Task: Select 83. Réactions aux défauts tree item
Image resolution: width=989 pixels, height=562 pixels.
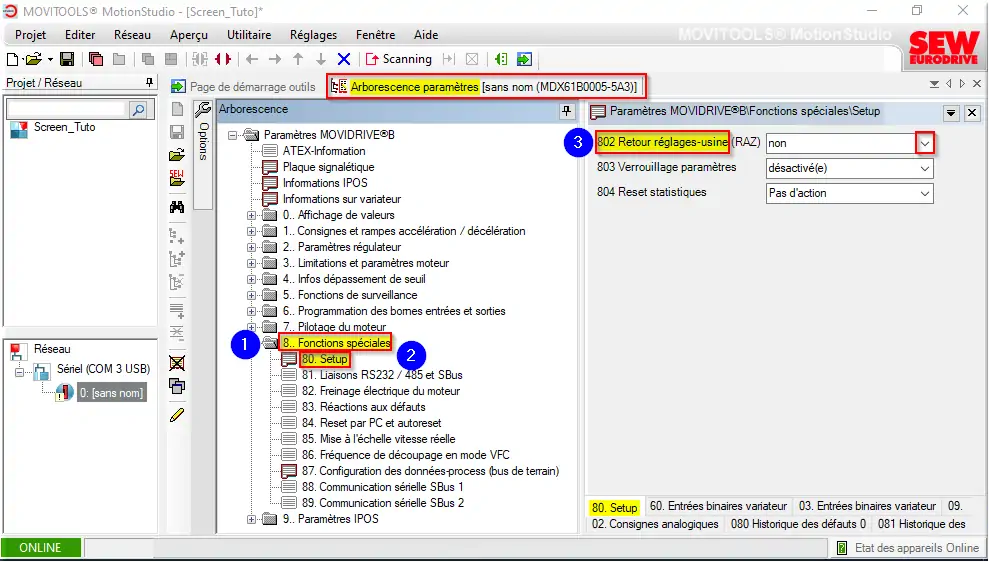Action: (364, 407)
